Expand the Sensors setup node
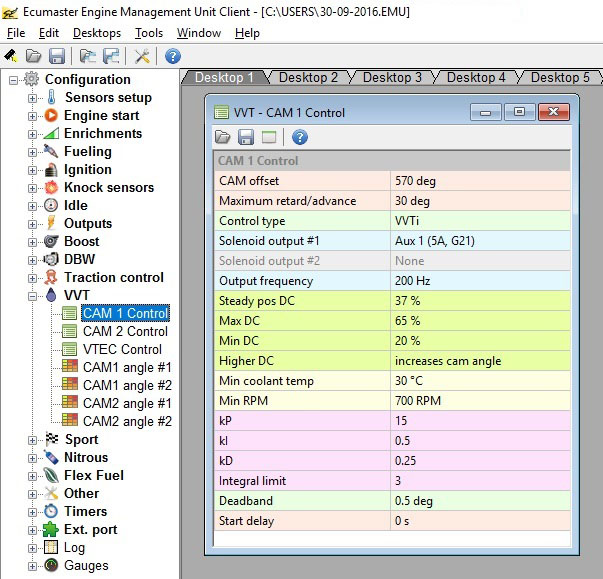603x579 pixels. pyautogui.click(x=34, y=98)
